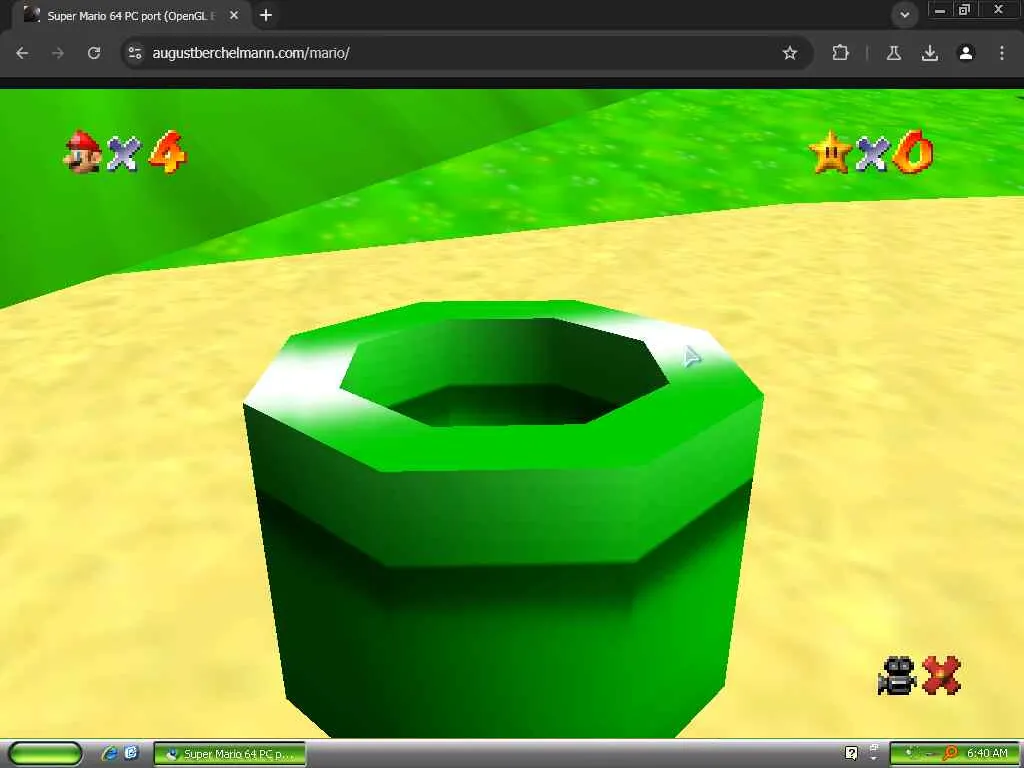Click the browser forward arrow

coord(58,53)
